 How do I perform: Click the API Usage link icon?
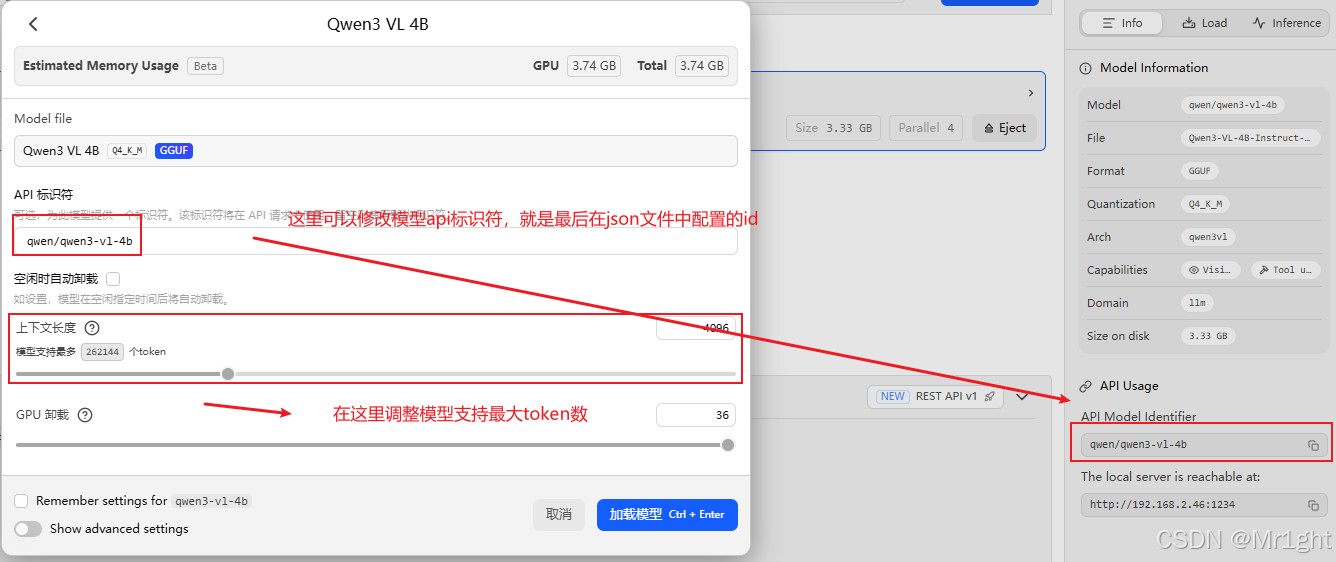click(1085, 386)
